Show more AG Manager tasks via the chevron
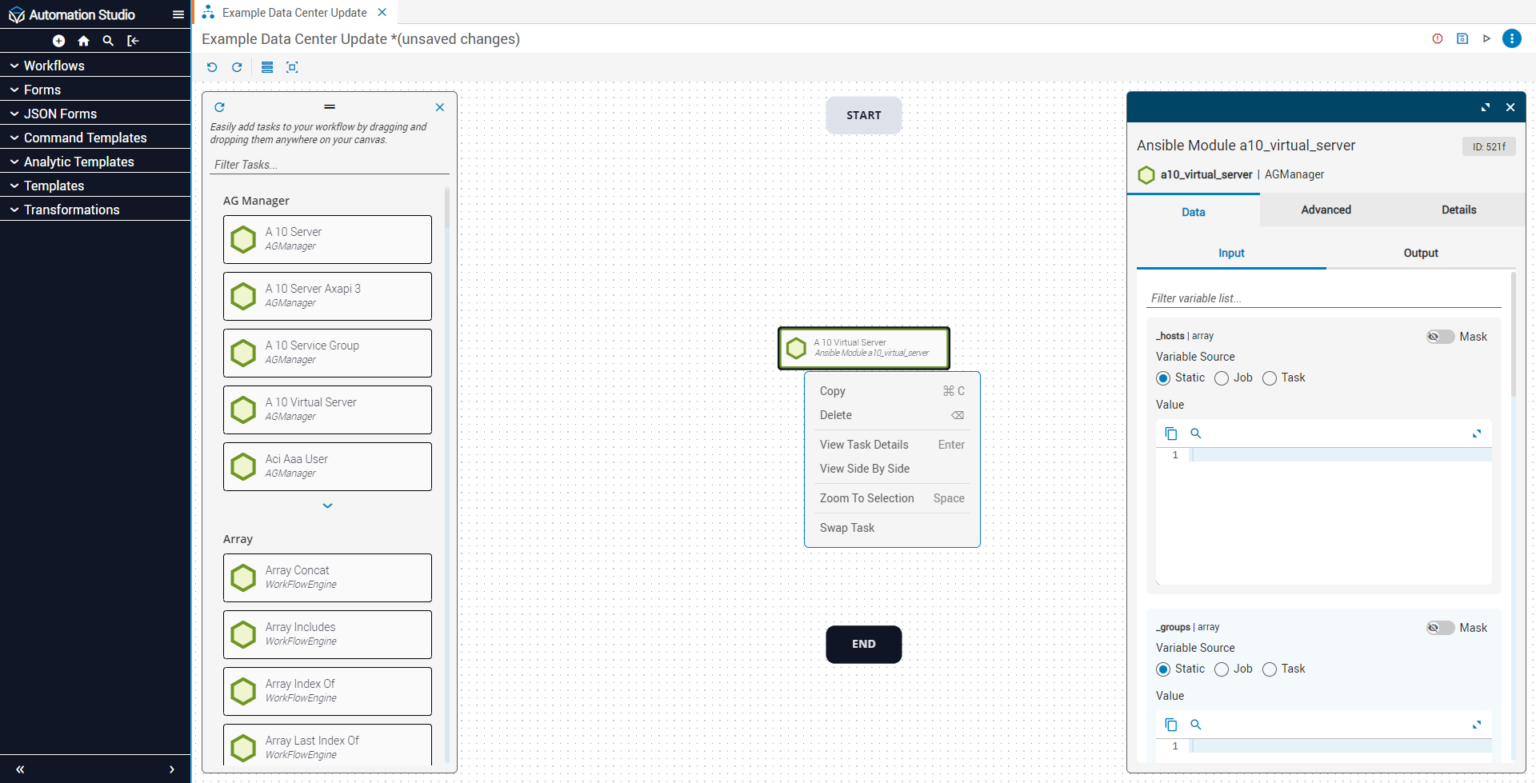 pos(327,505)
